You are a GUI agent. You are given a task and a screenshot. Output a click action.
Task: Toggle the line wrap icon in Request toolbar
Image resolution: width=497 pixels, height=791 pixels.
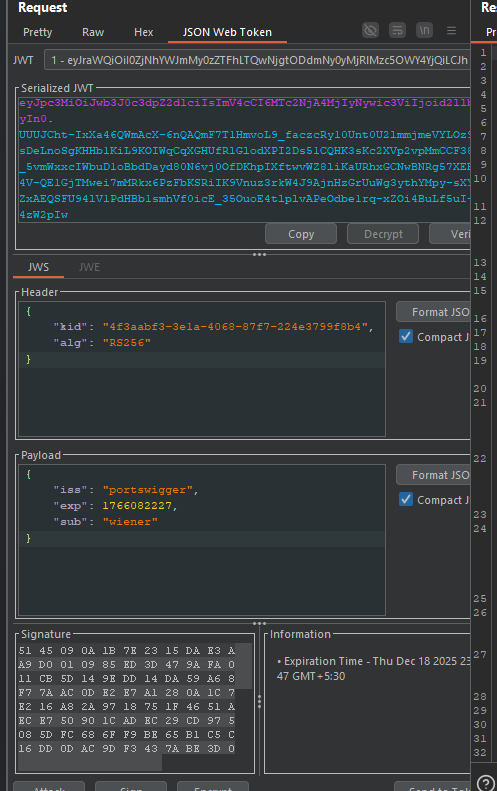pos(398,30)
